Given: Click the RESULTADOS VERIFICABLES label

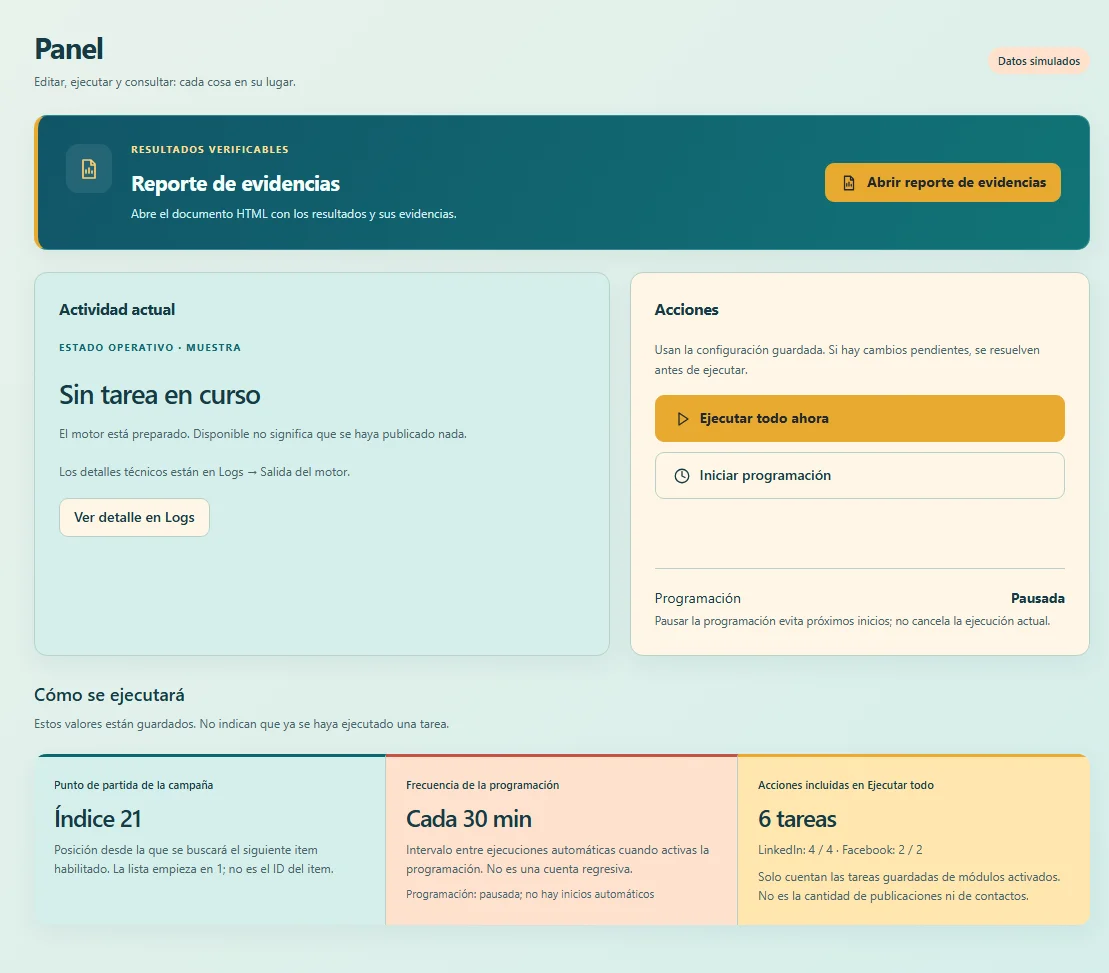Looking at the screenshot, I should tap(209, 149).
